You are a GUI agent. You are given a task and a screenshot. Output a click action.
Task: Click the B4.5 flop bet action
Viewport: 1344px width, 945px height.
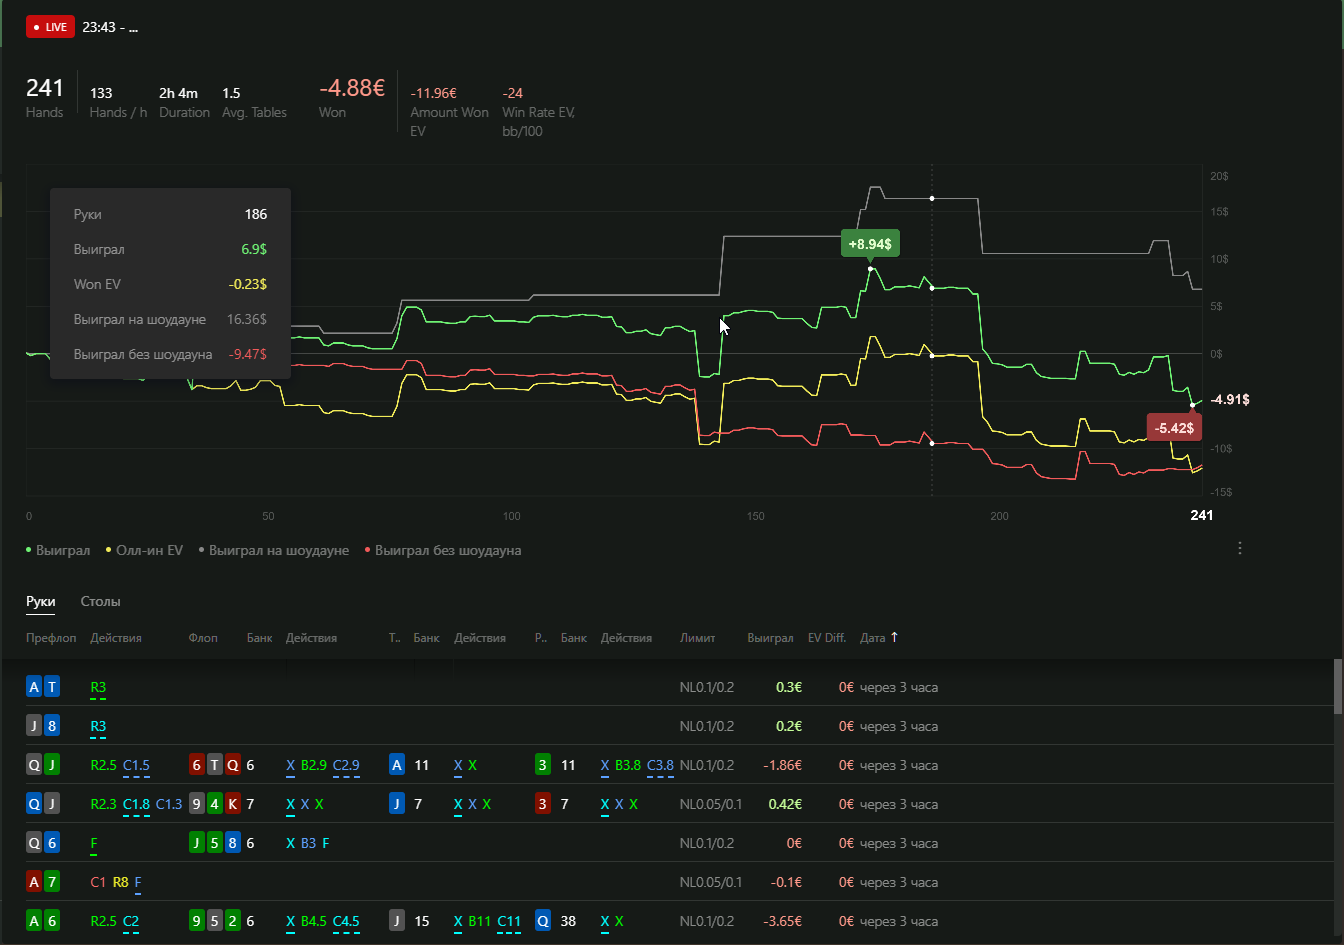point(313,921)
